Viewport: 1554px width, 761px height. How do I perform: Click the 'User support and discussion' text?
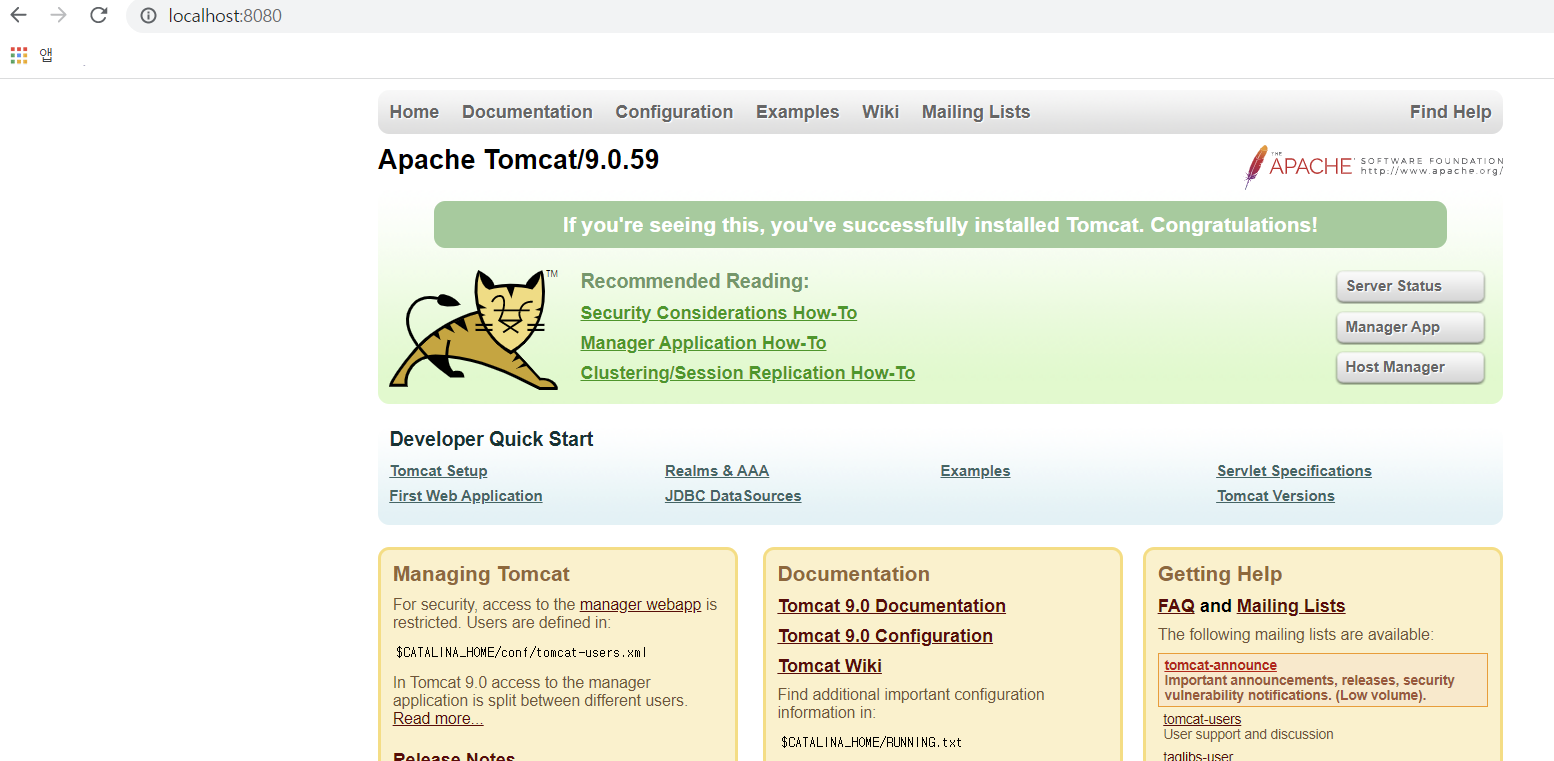(x=1248, y=734)
